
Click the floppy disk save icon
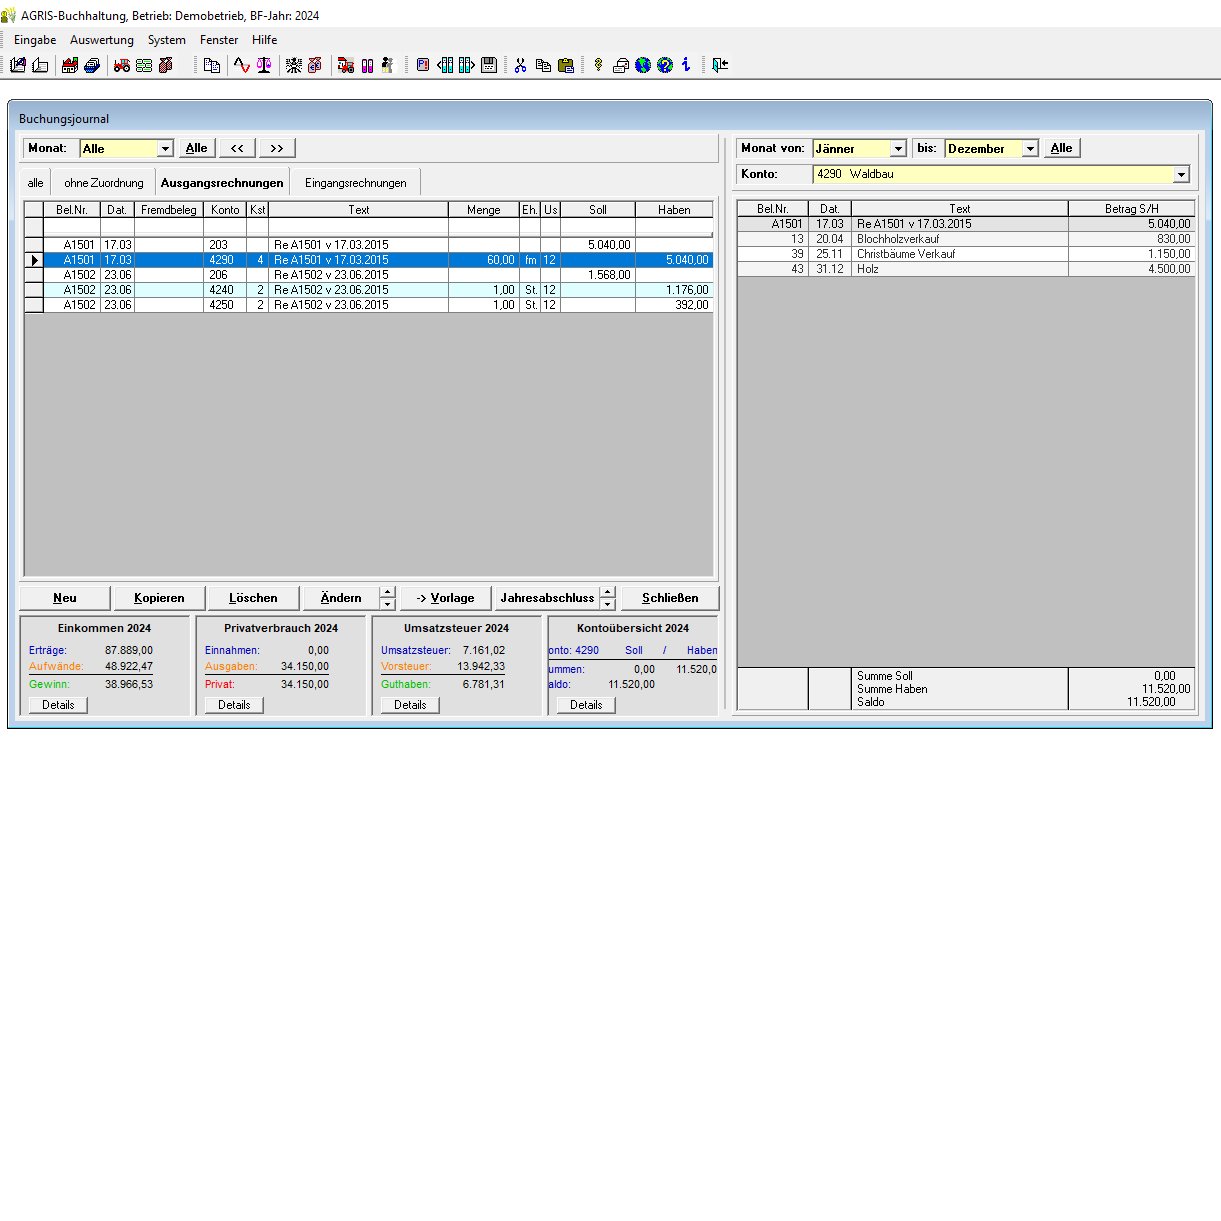point(489,65)
